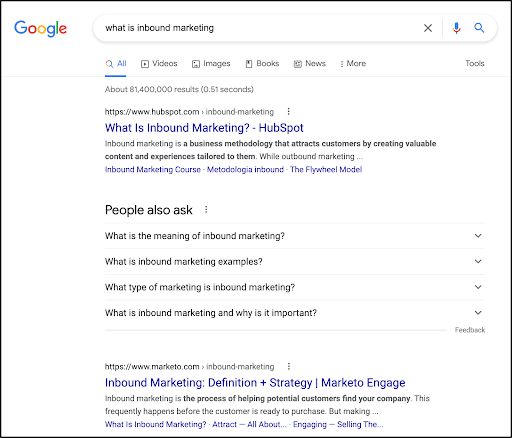Screen dimensions: 512x438
Task: Open the 'Engaging — Selling The...' sitelink
Action: click(x=338, y=424)
